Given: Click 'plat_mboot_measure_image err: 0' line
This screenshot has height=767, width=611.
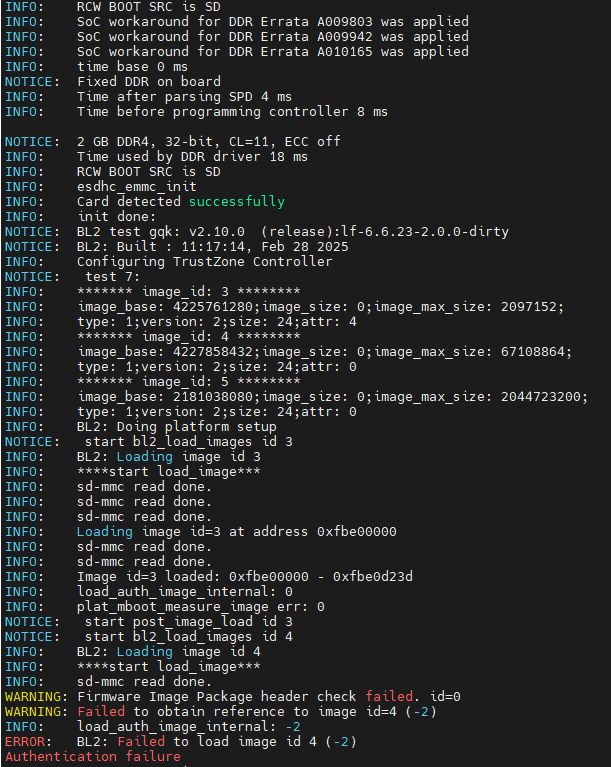Looking at the screenshot, I should [x=200, y=606].
